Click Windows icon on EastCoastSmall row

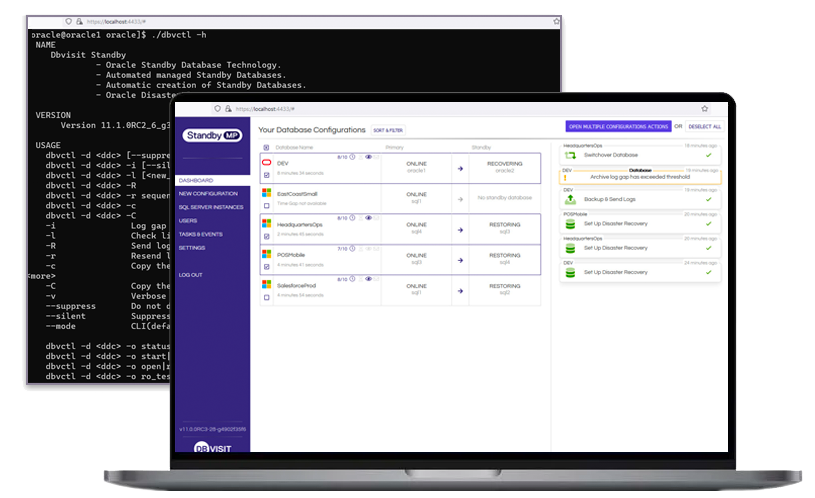coord(267,192)
